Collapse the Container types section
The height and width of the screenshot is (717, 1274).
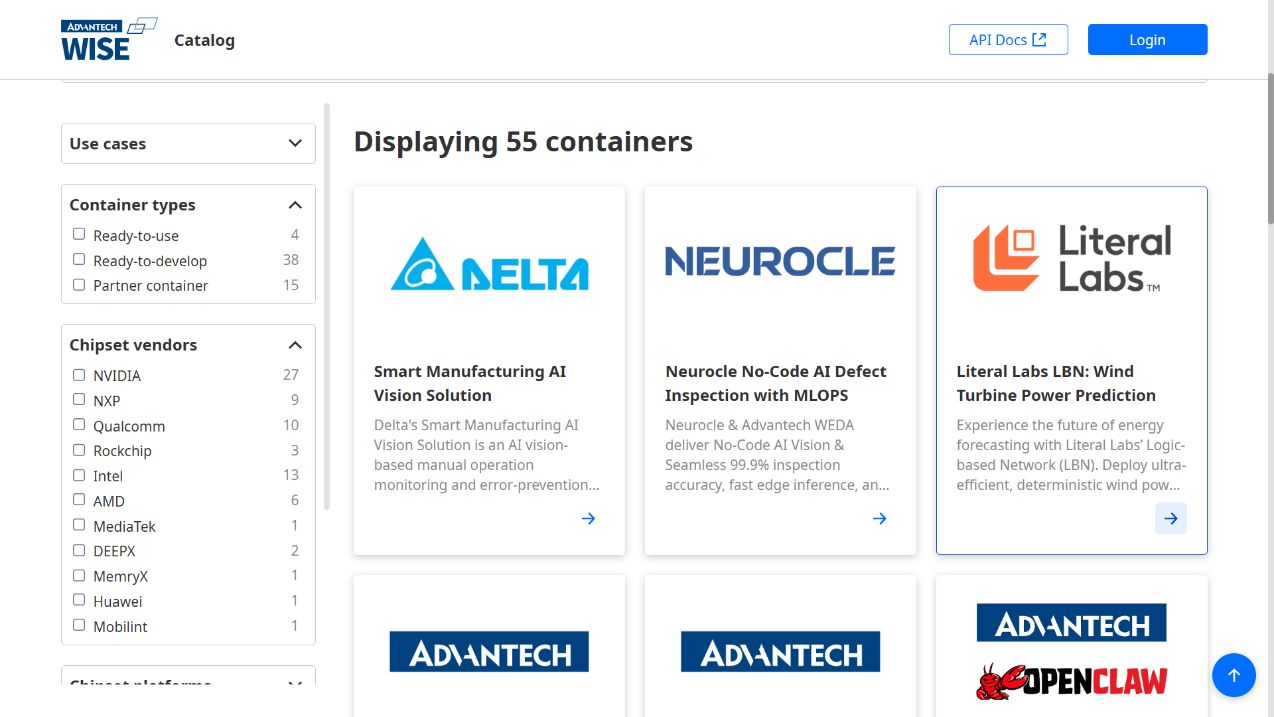pos(188,204)
